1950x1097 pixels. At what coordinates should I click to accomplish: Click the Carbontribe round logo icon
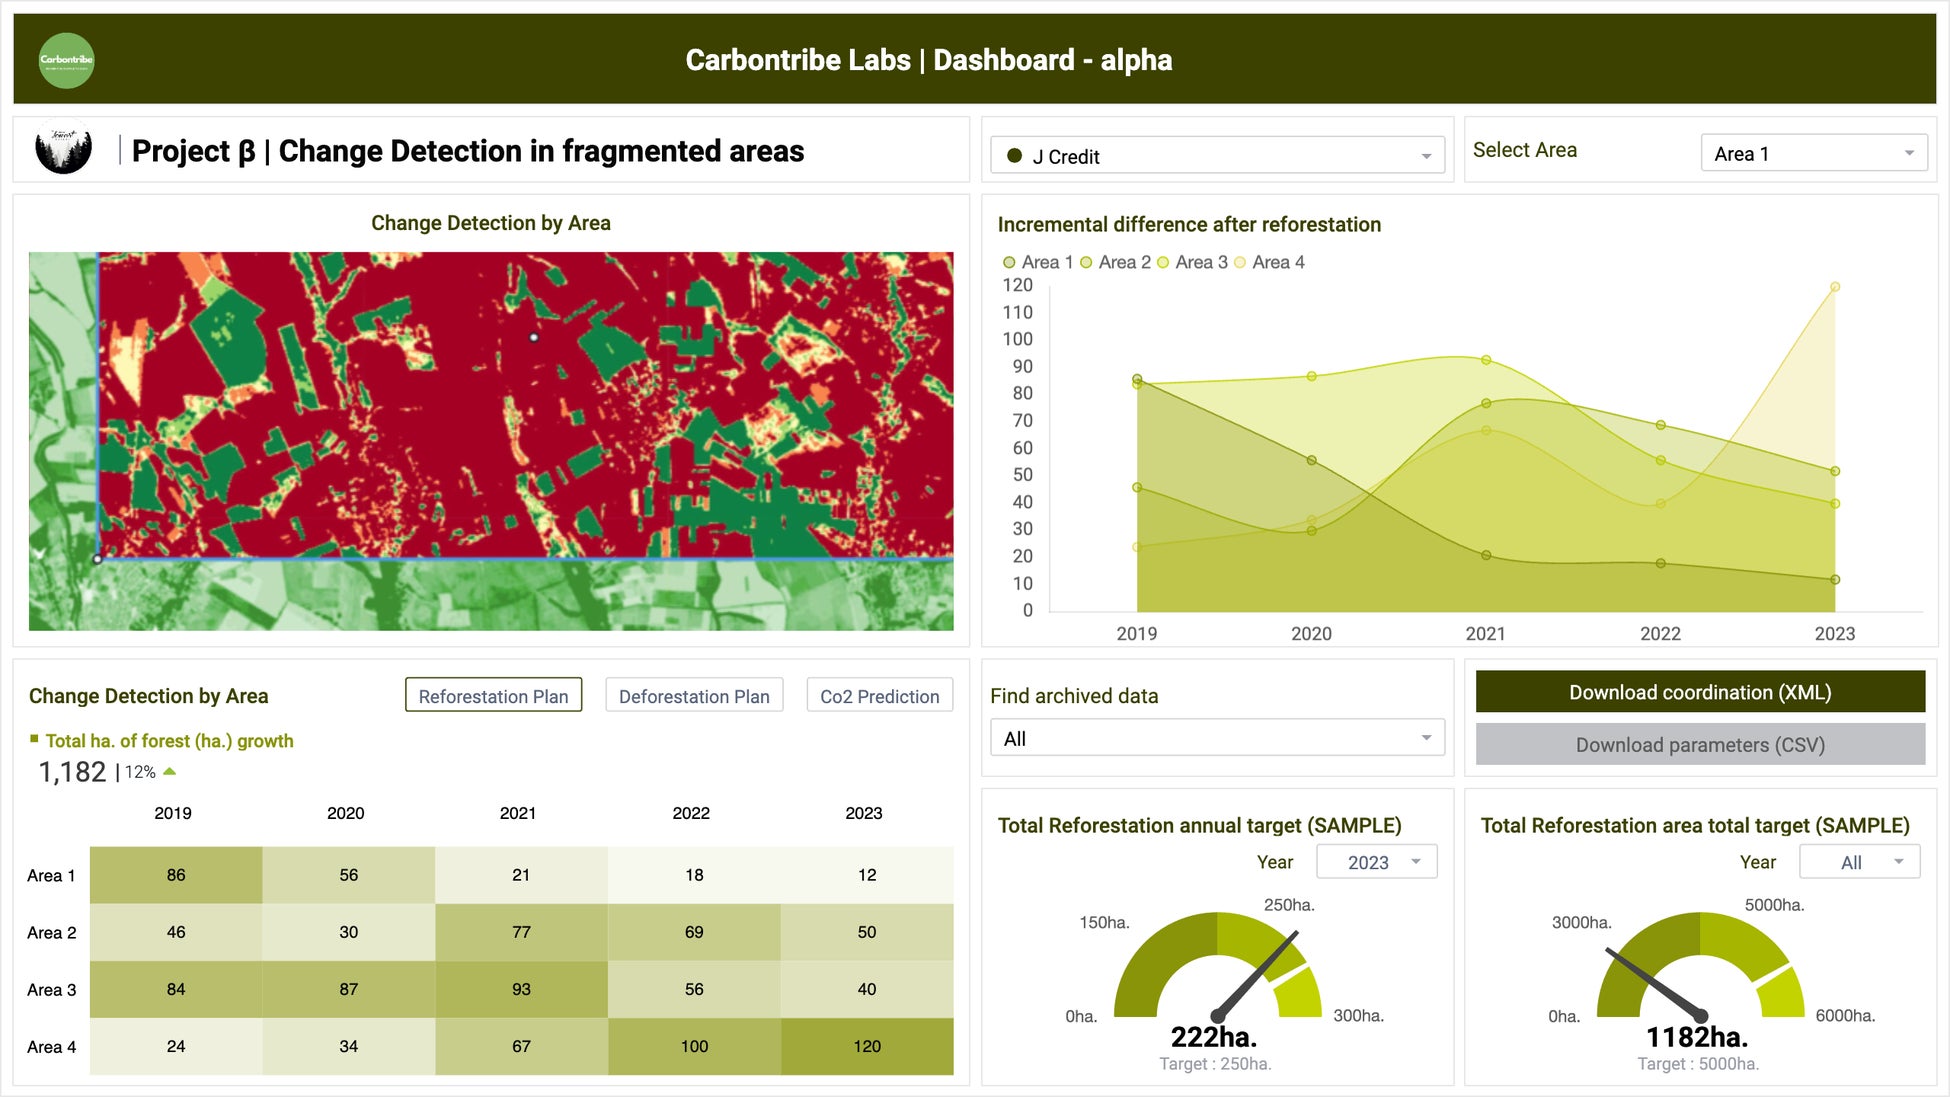(66, 60)
